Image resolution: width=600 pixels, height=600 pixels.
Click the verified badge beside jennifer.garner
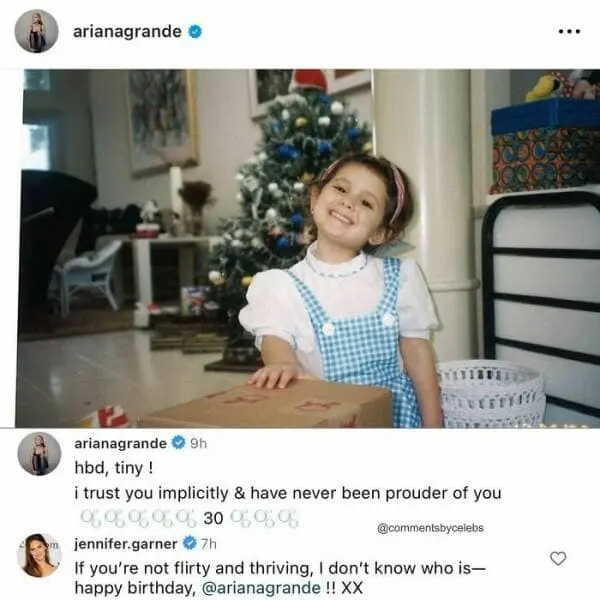pos(187,545)
